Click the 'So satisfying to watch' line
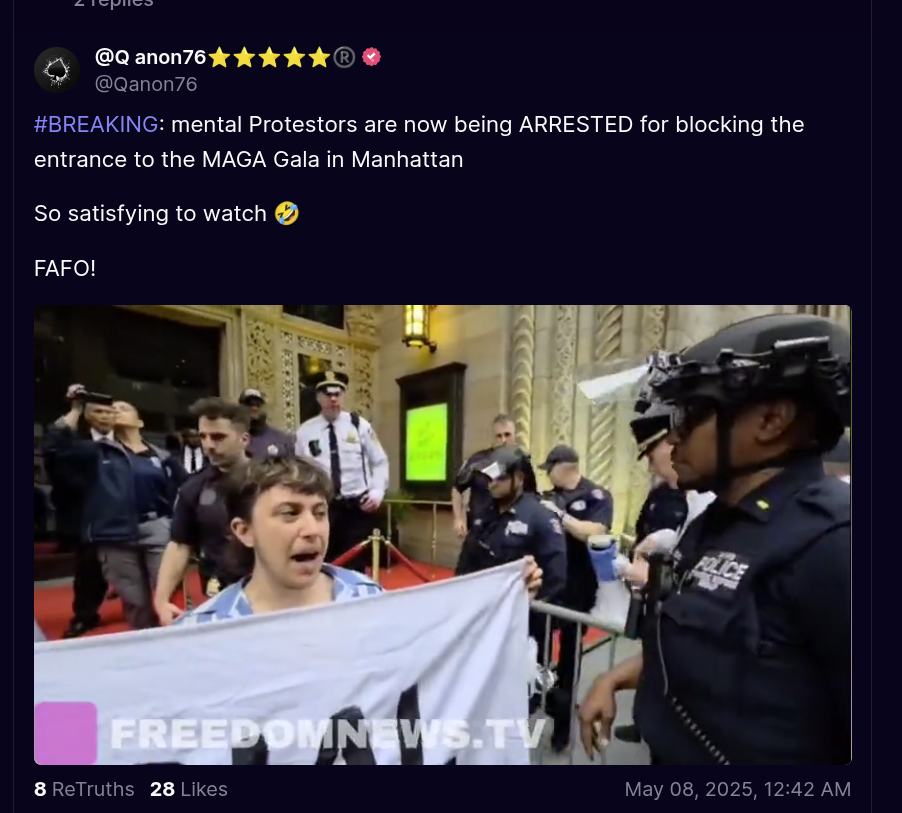902x813 pixels. click(x=150, y=213)
